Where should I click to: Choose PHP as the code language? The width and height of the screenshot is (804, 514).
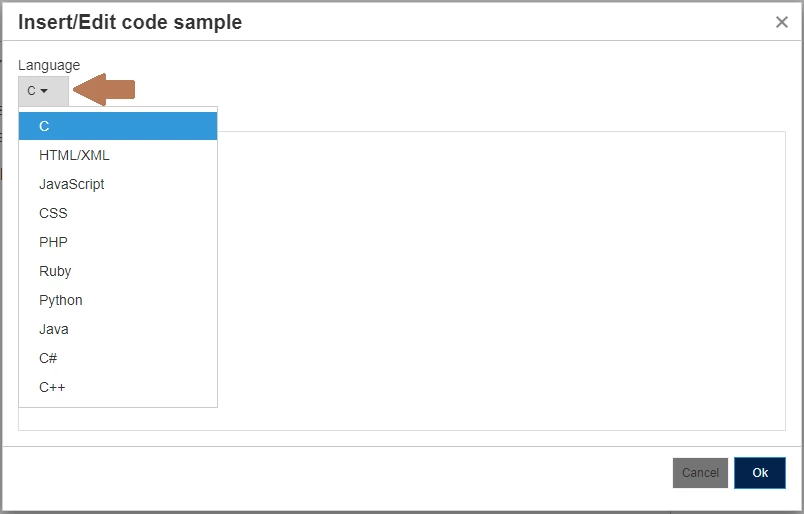[x=118, y=242]
